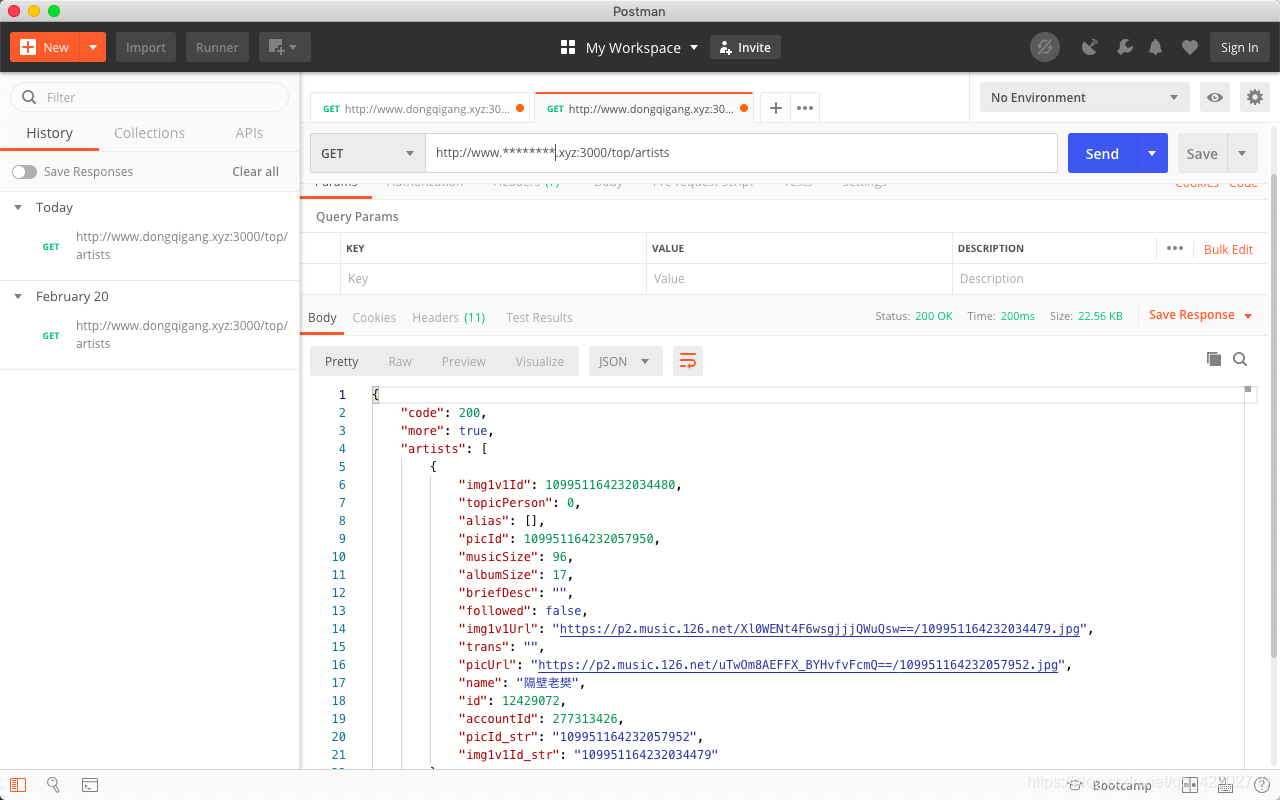Viewport: 1280px width, 800px height.
Task: Open the console icon in status bar
Action: pos(90,785)
